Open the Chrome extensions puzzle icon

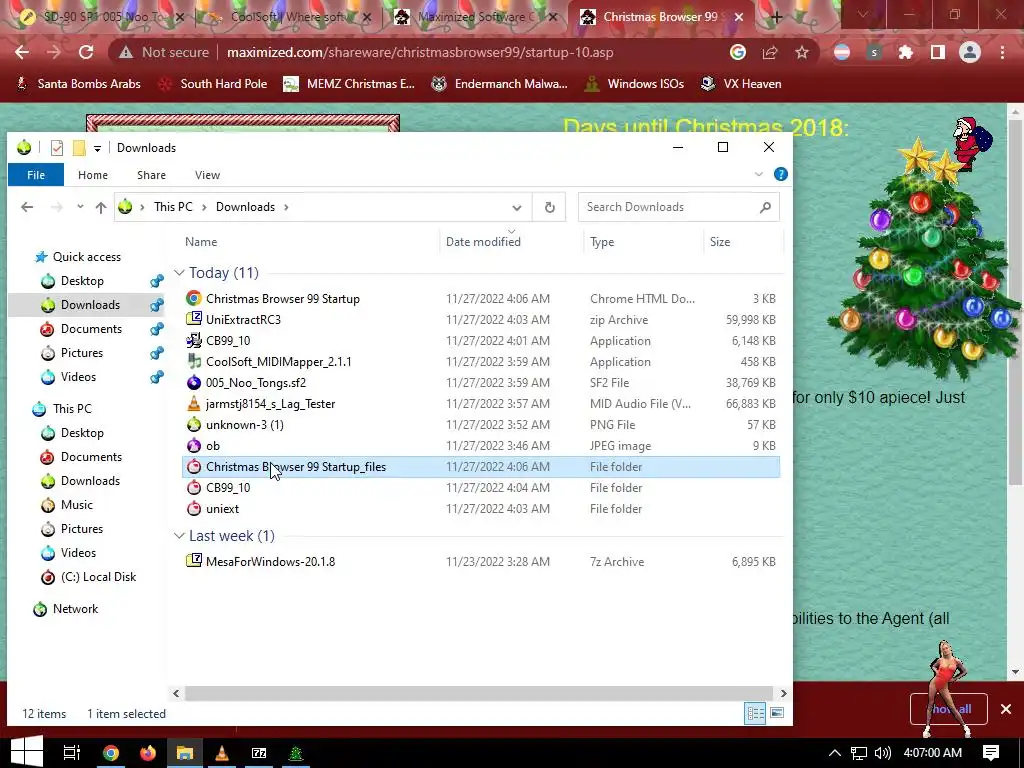coord(906,52)
